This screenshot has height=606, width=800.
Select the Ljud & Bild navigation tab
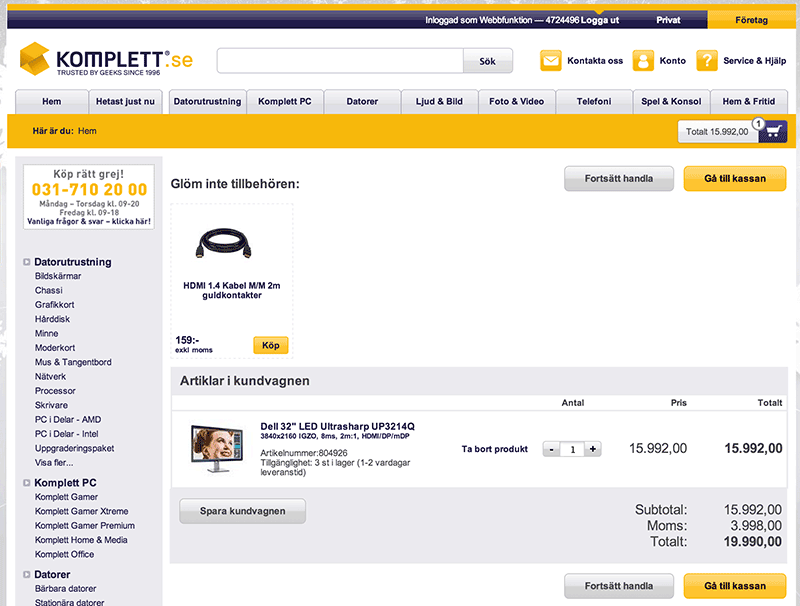[x=439, y=102]
